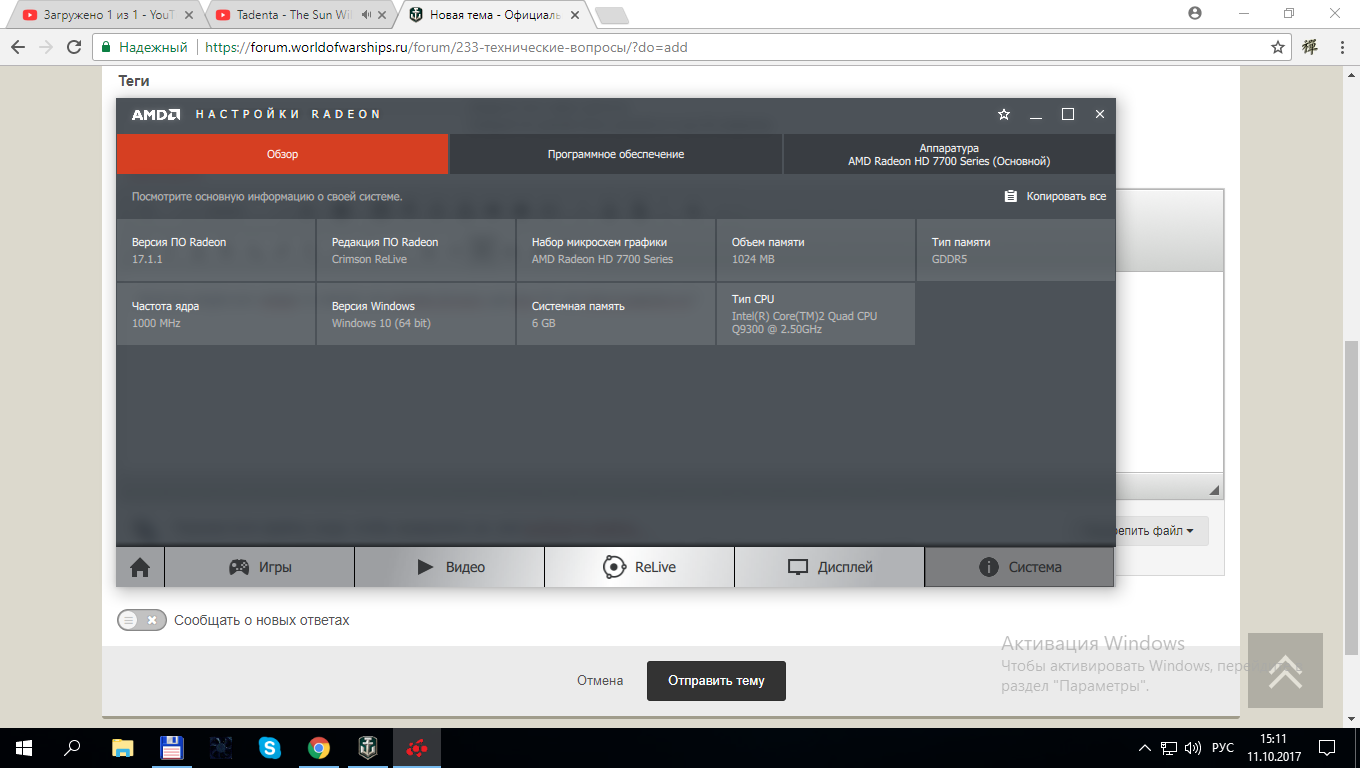Open the Игры (Games) section
This screenshot has height=768, width=1360.
click(260, 567)
